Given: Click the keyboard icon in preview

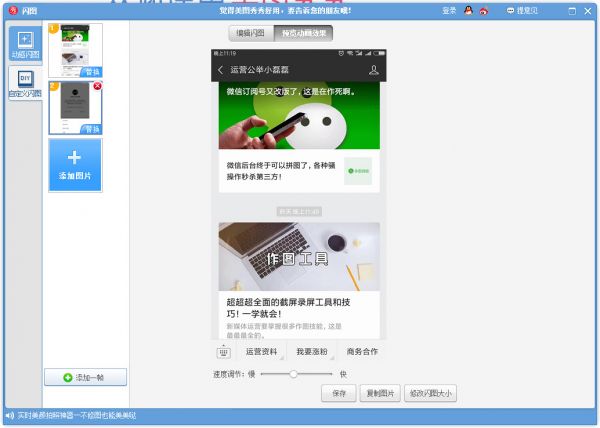Looking at the screenshot, I should [223, 352].
